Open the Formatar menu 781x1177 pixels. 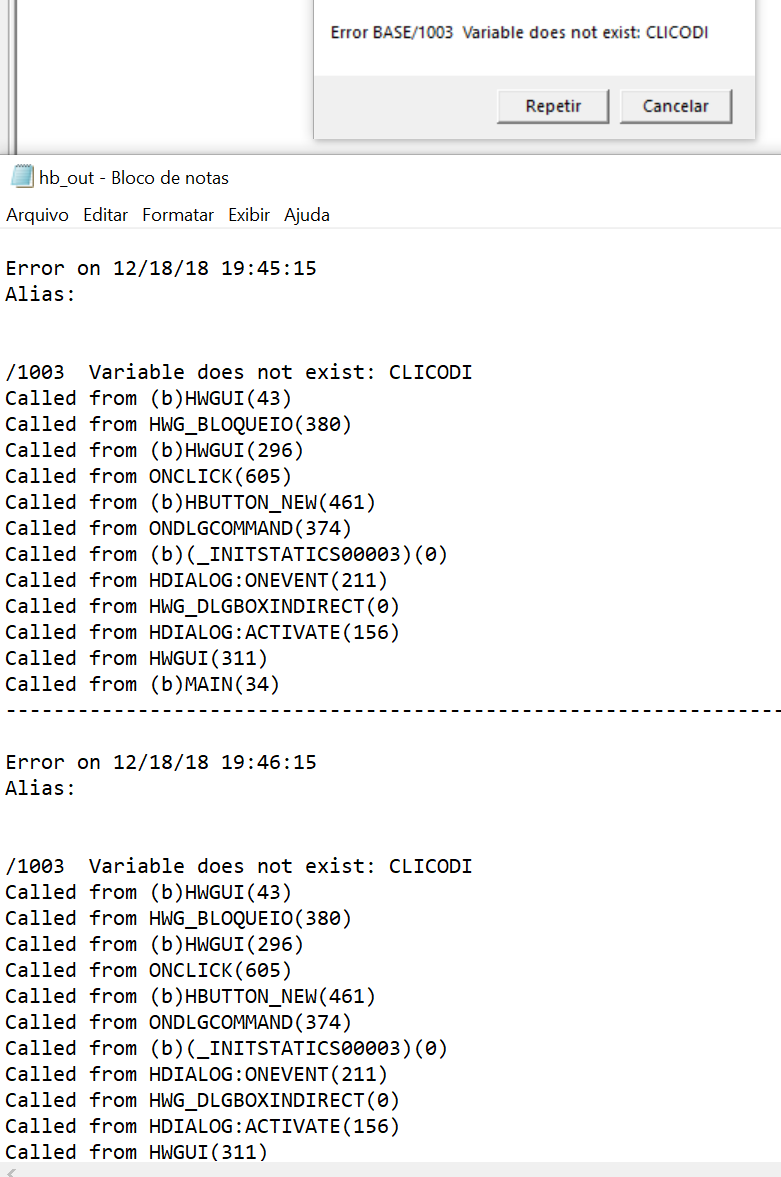[x=178, y=215]
